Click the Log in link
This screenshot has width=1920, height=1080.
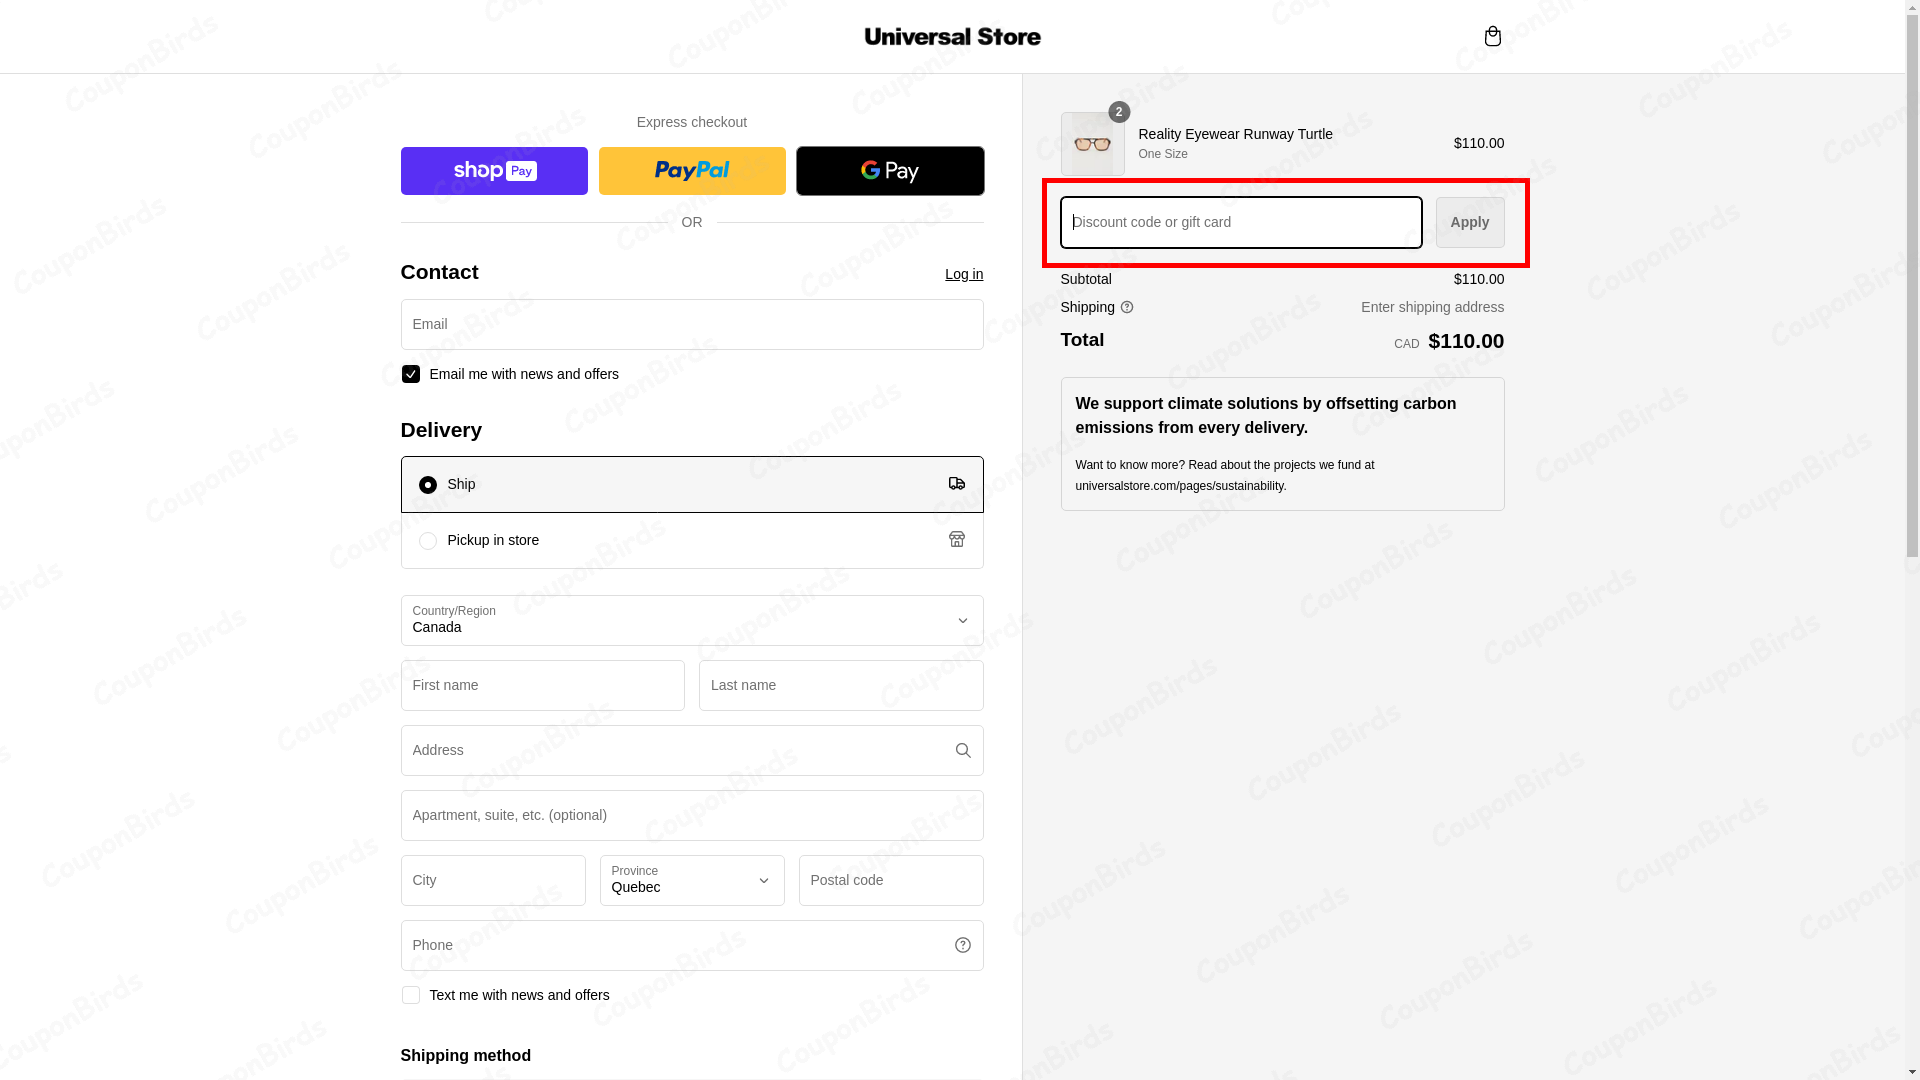click(964, 274)
